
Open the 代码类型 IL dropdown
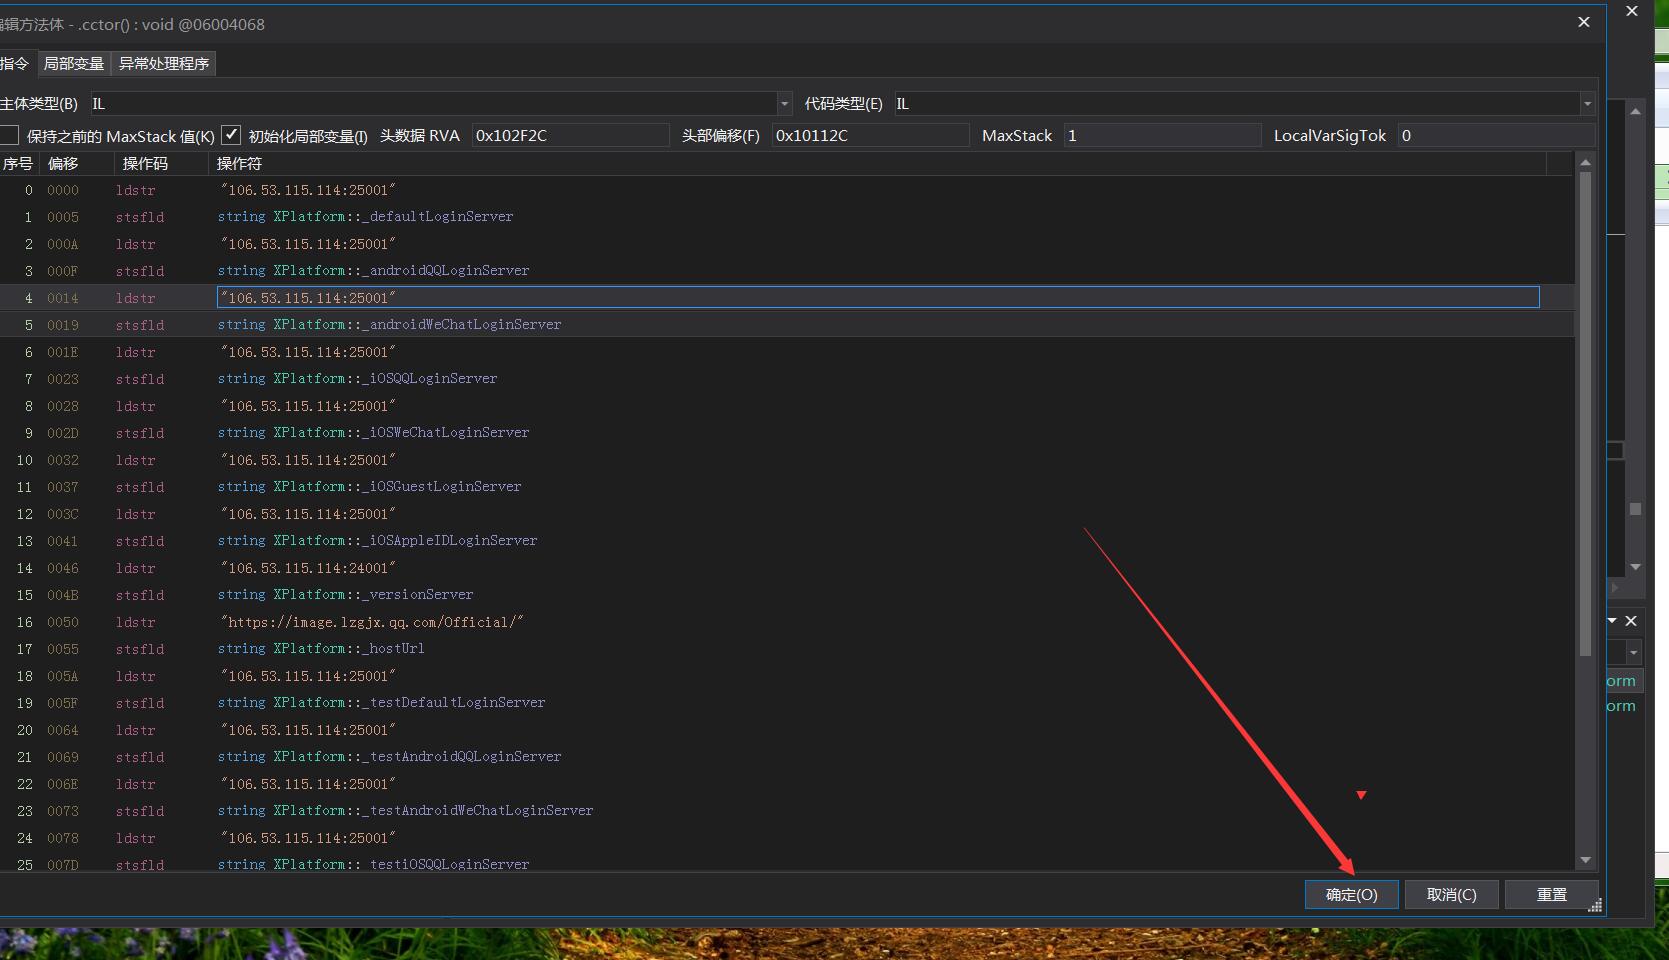click(1587, 103)
